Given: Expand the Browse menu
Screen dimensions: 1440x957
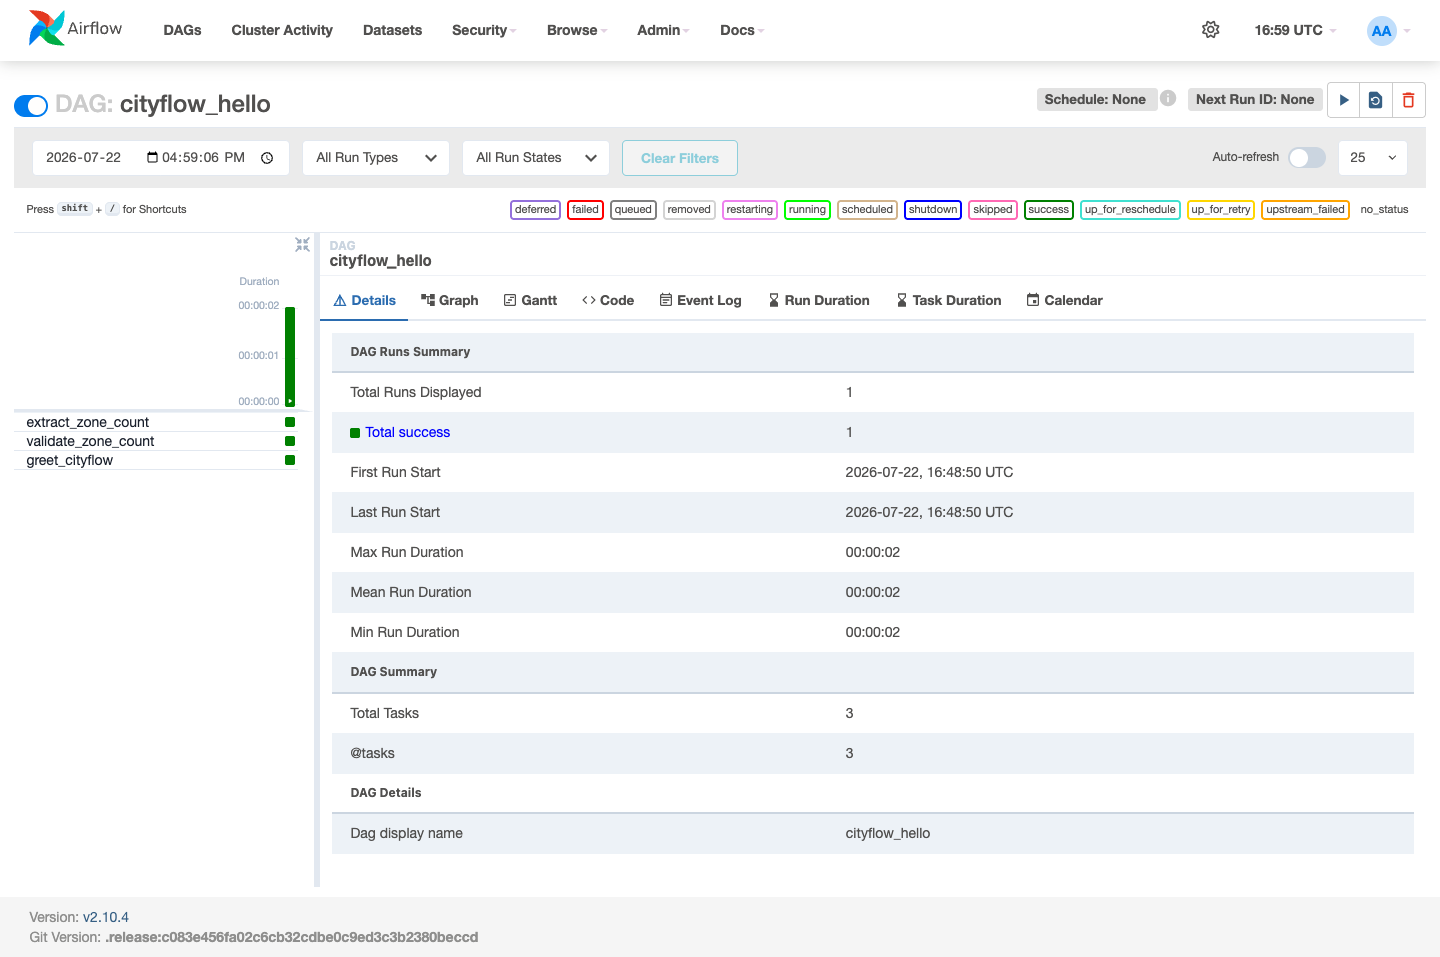Looking at the screenshot, I should point(577,30).
